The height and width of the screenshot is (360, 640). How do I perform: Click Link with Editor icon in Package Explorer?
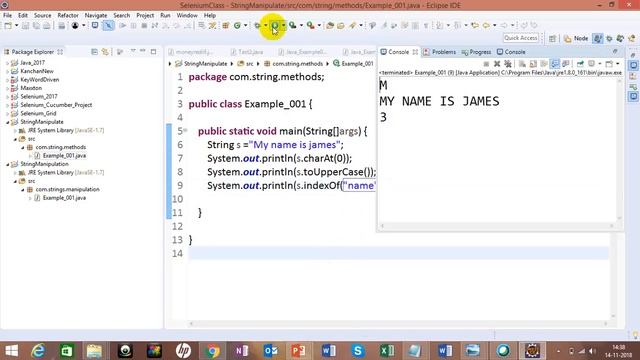click(105, 52)
